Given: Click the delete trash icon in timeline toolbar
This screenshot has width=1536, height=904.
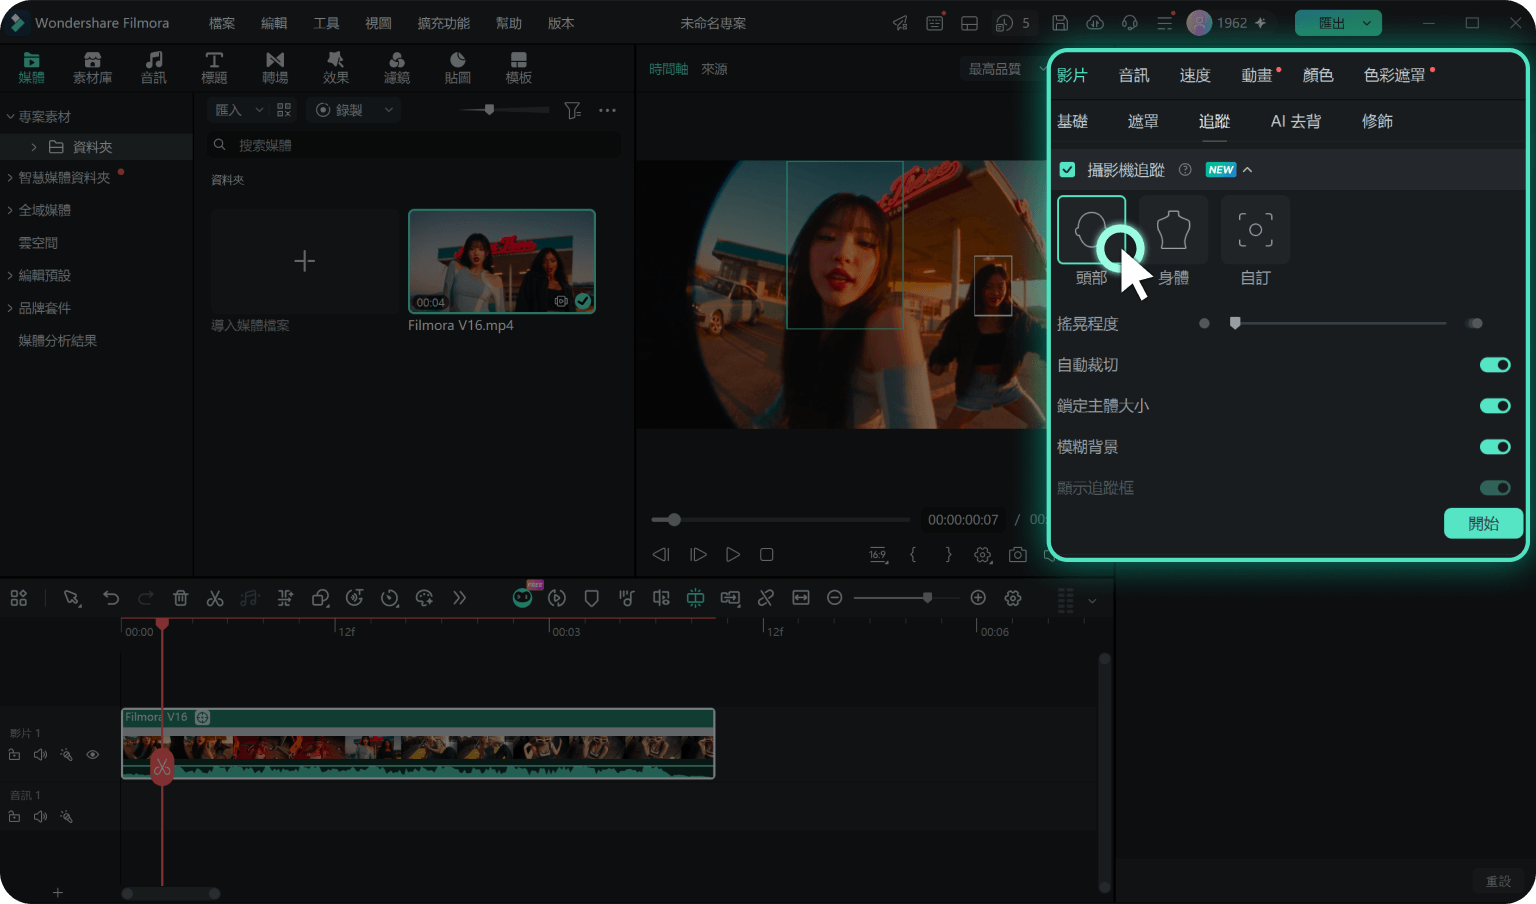Looking at the screenshot, I should pyautogui.click(x=180, y=598).
